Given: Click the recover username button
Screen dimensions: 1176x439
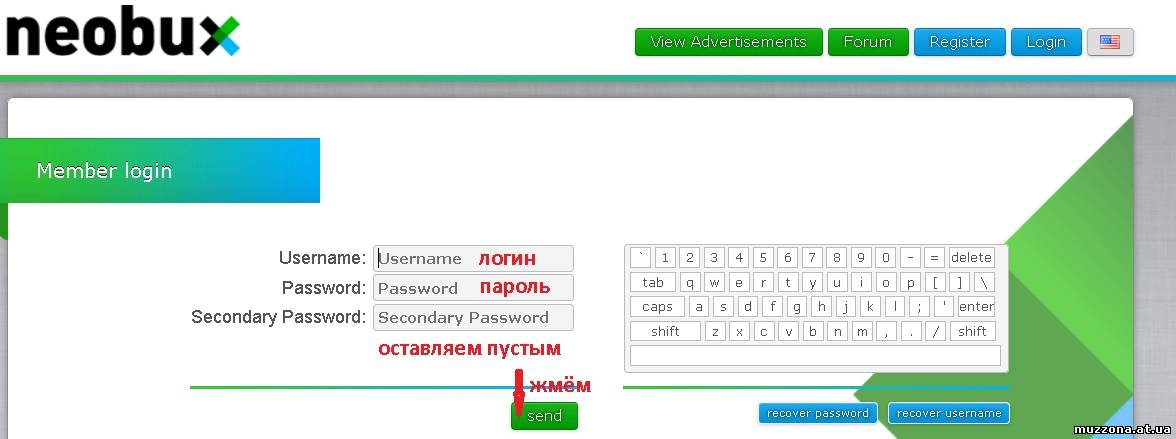Looking at the screenshot, I should [x=949, y=413].
